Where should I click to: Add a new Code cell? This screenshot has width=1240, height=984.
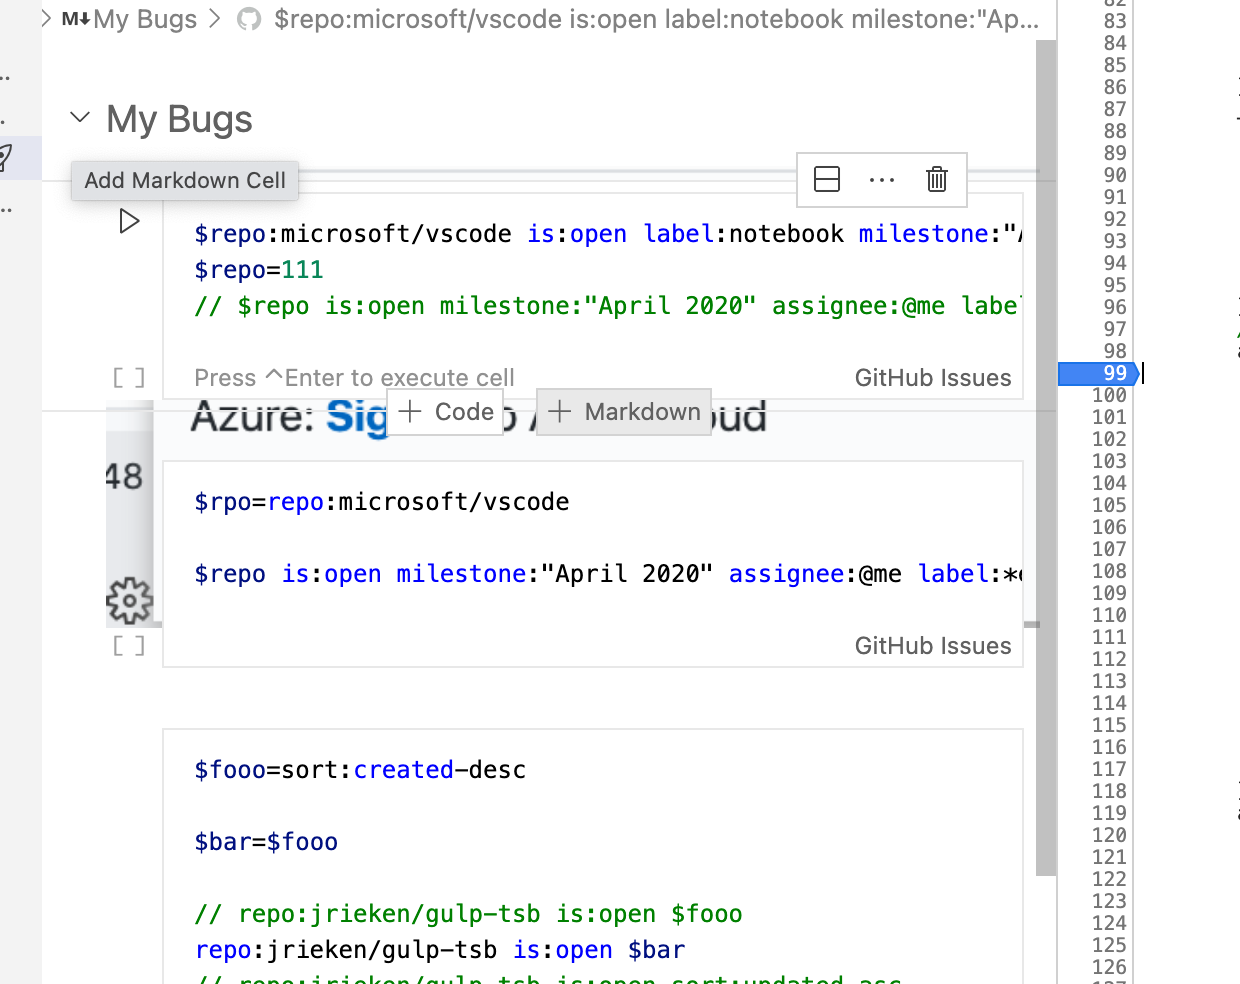click(446, 412)
